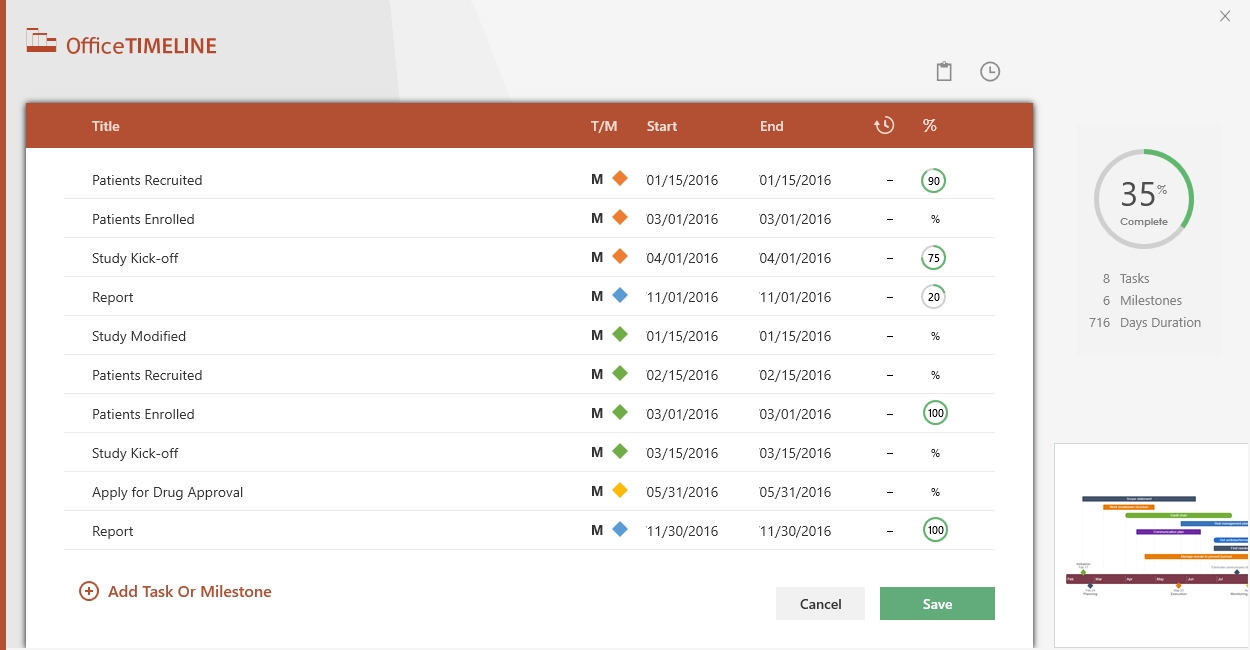Sort by the Title column header
The height and width of the screenshot is (650, 1250).
[106, 126]
